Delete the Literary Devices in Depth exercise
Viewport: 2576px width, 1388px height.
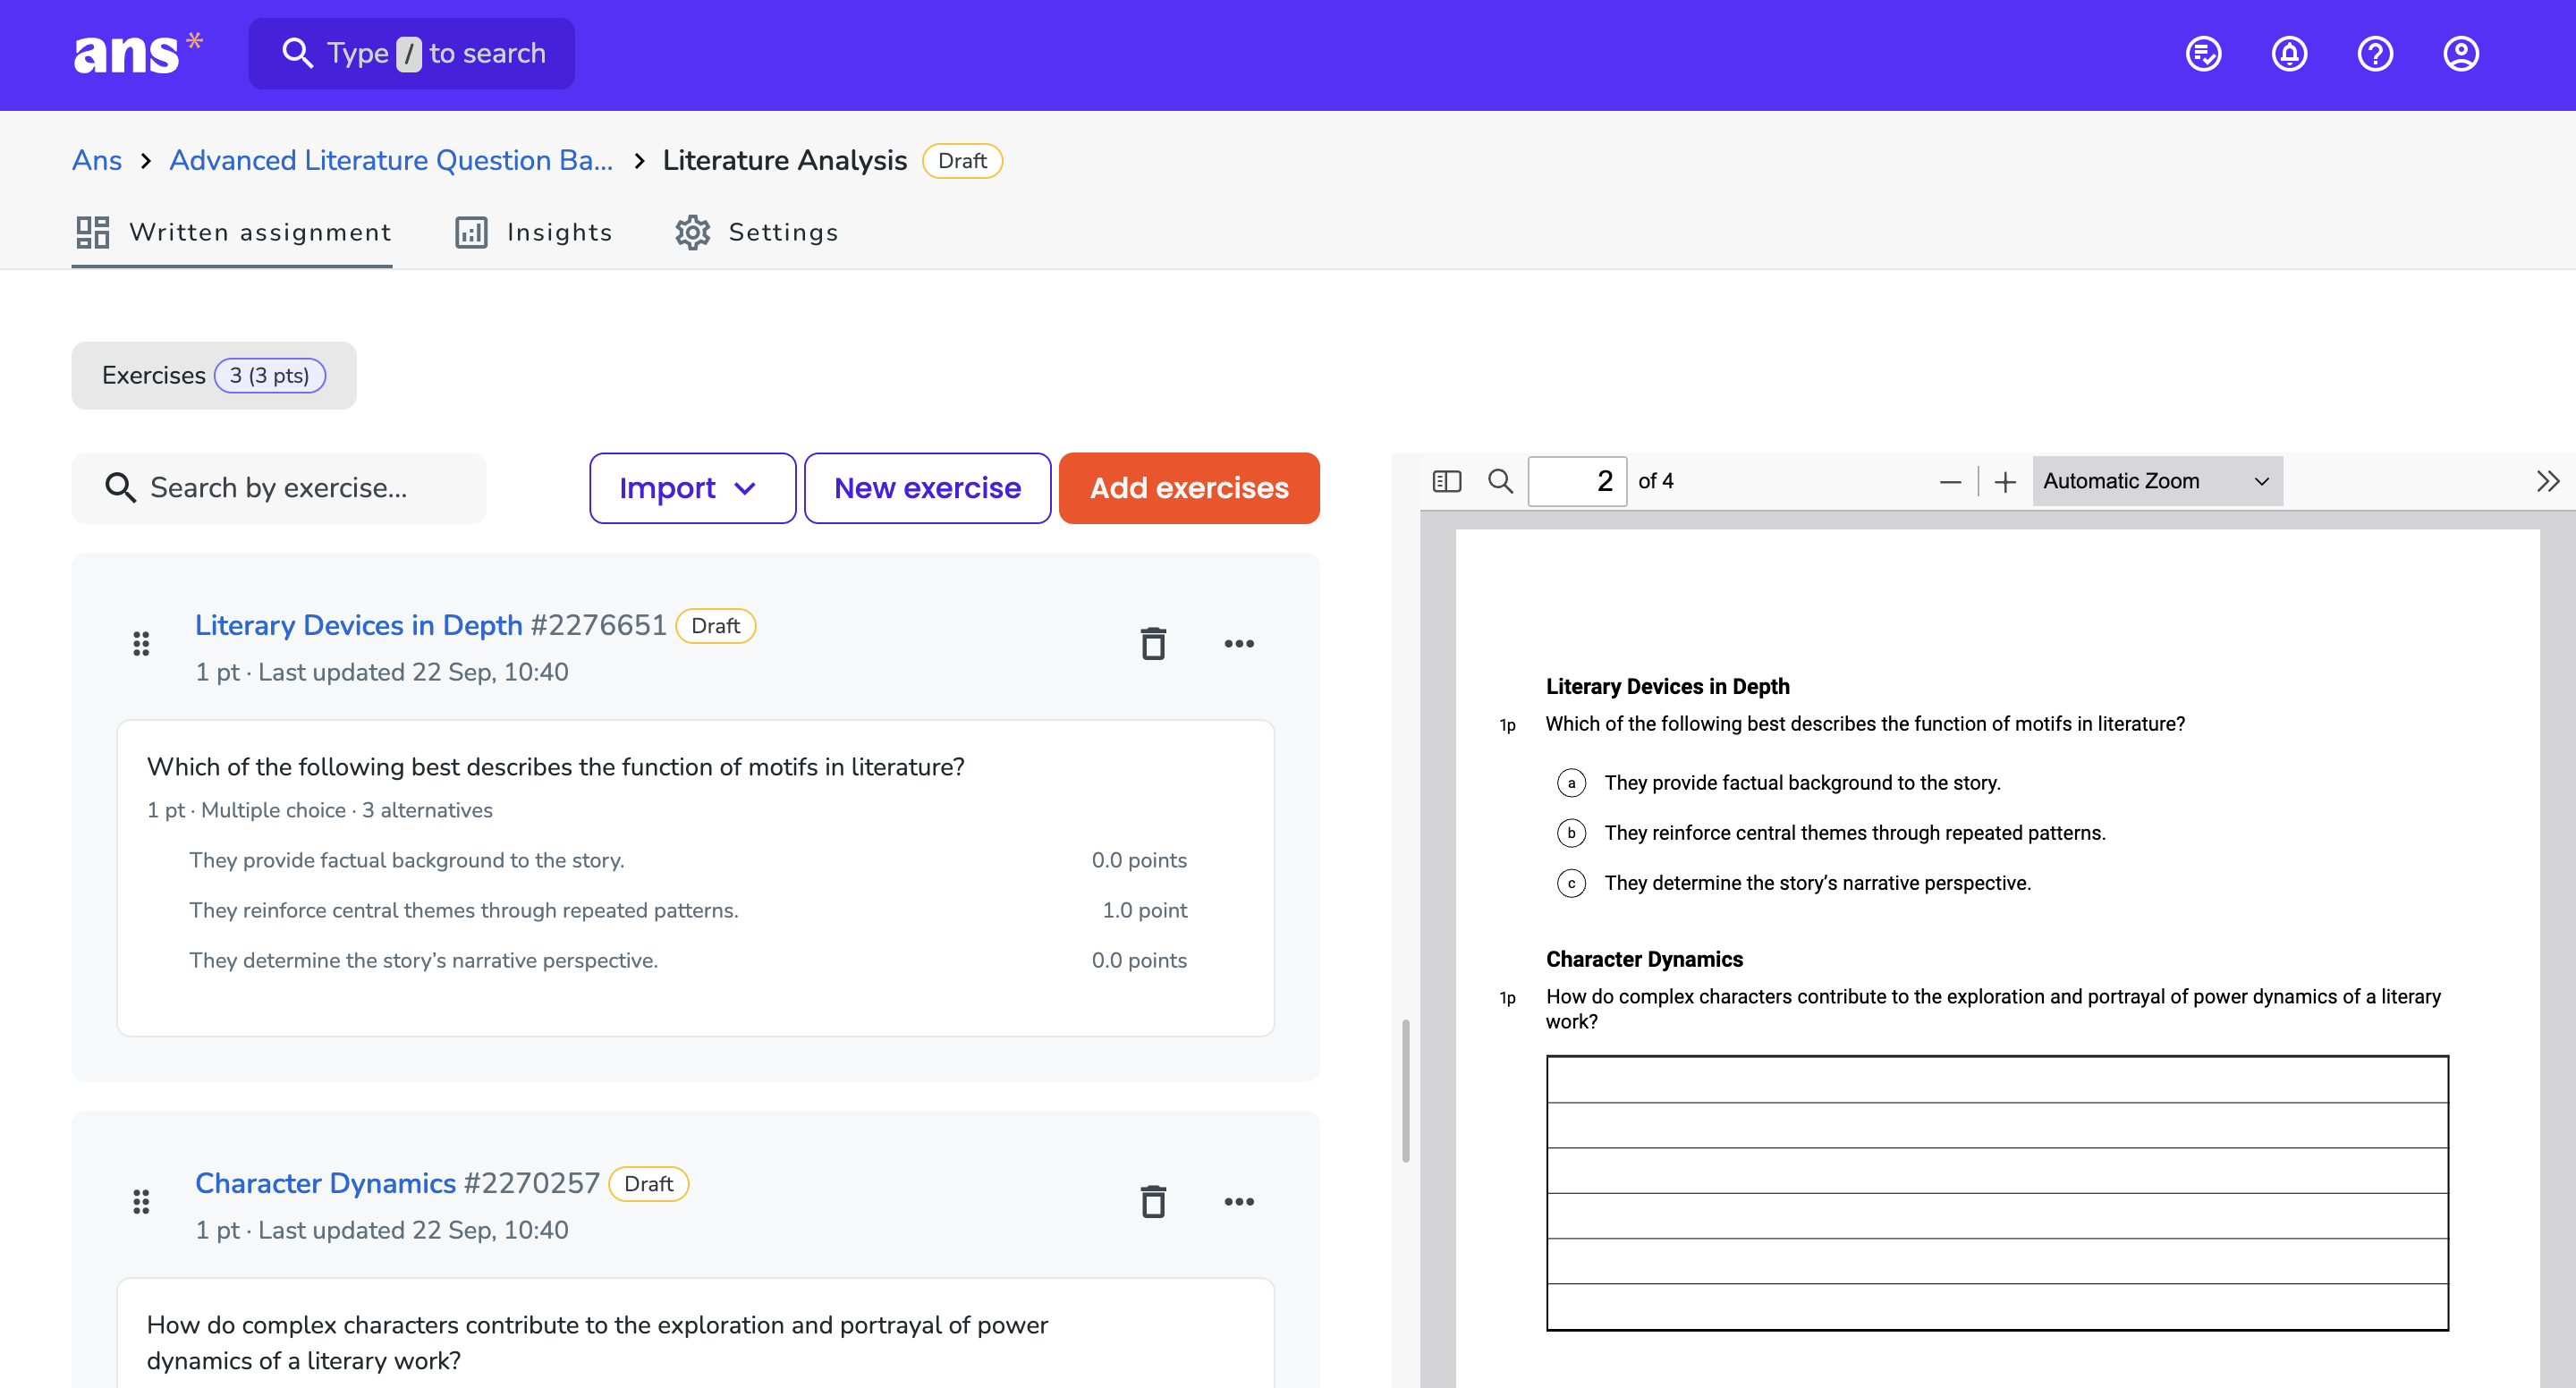[x=1153, y=643]
